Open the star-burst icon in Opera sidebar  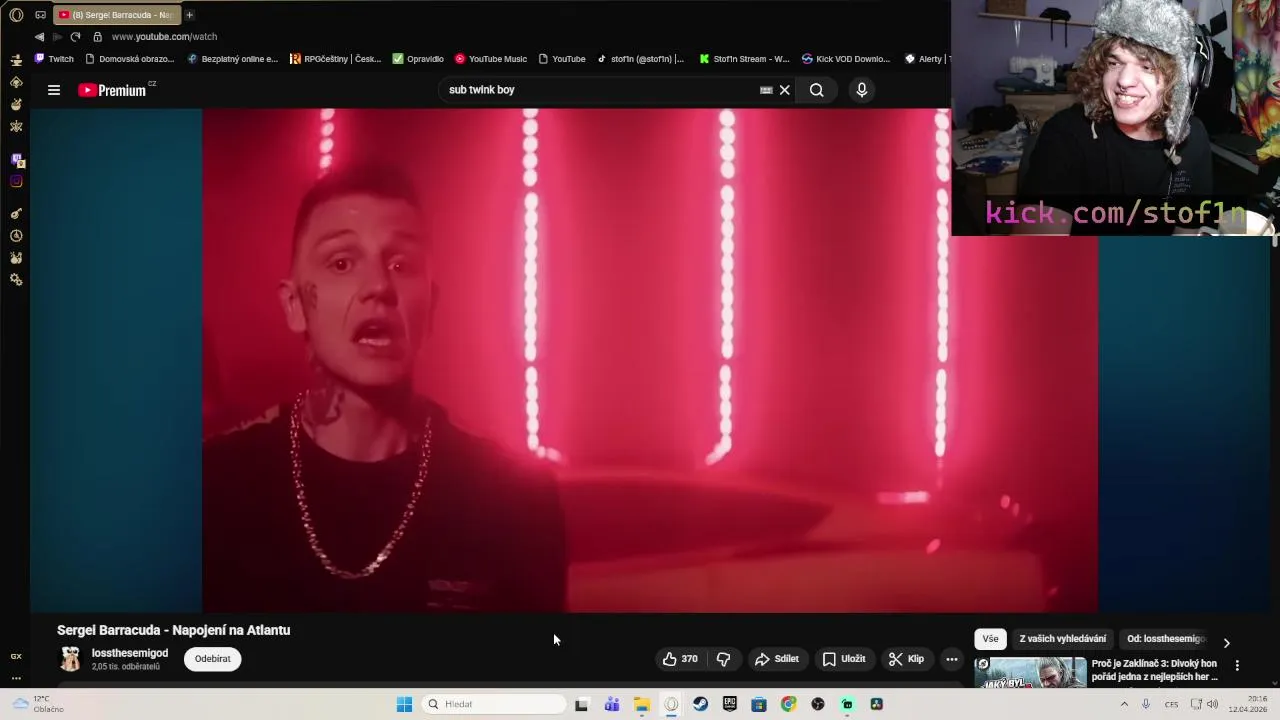point(16,126)
